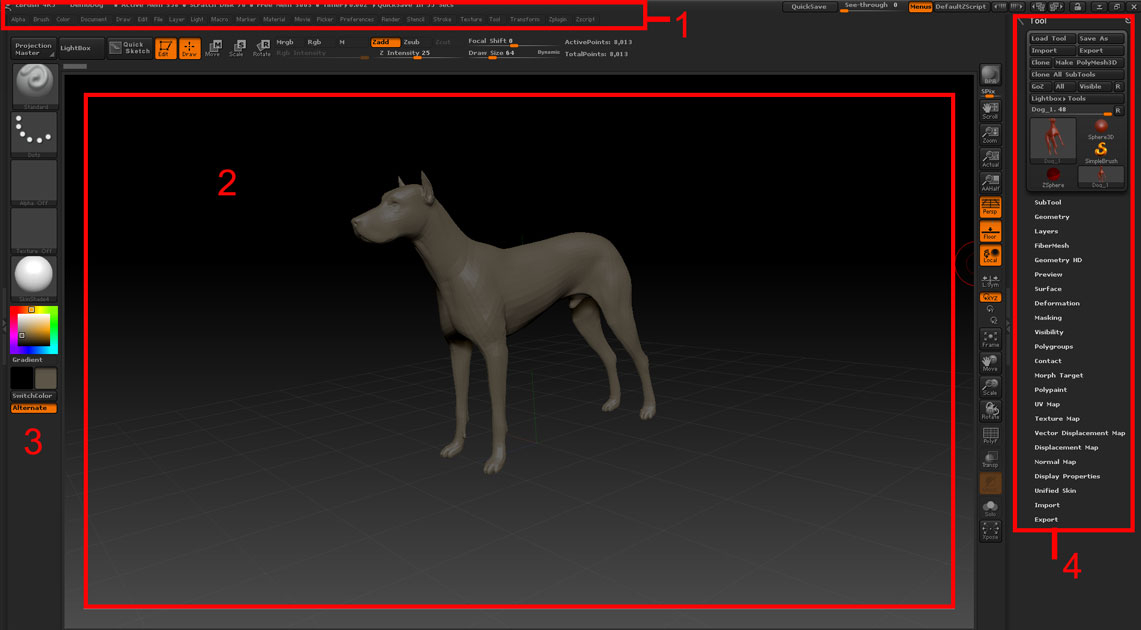Activate the Edit mode icon
This screenshot has height=630, width=1141.
click(x=165, y=49)
